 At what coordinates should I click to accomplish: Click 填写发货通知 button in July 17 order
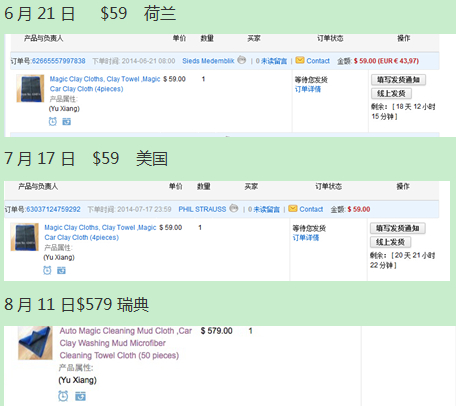coord(397,228)
